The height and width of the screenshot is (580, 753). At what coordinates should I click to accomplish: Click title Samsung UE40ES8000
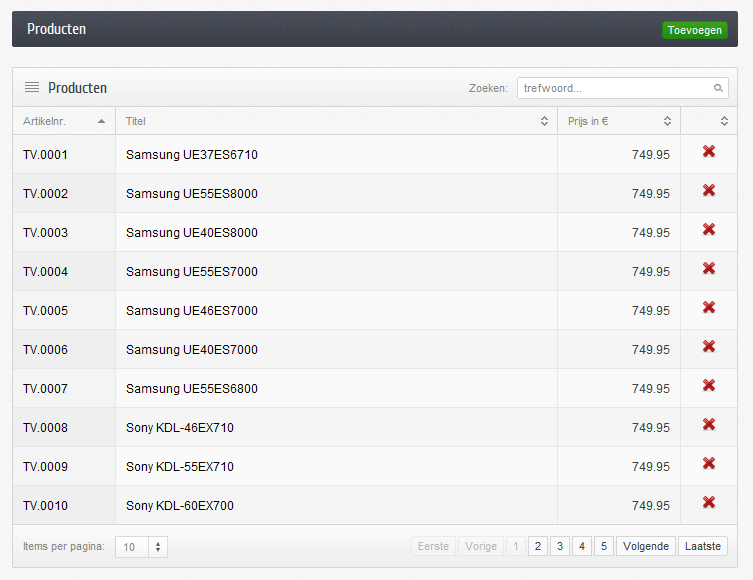192,232
